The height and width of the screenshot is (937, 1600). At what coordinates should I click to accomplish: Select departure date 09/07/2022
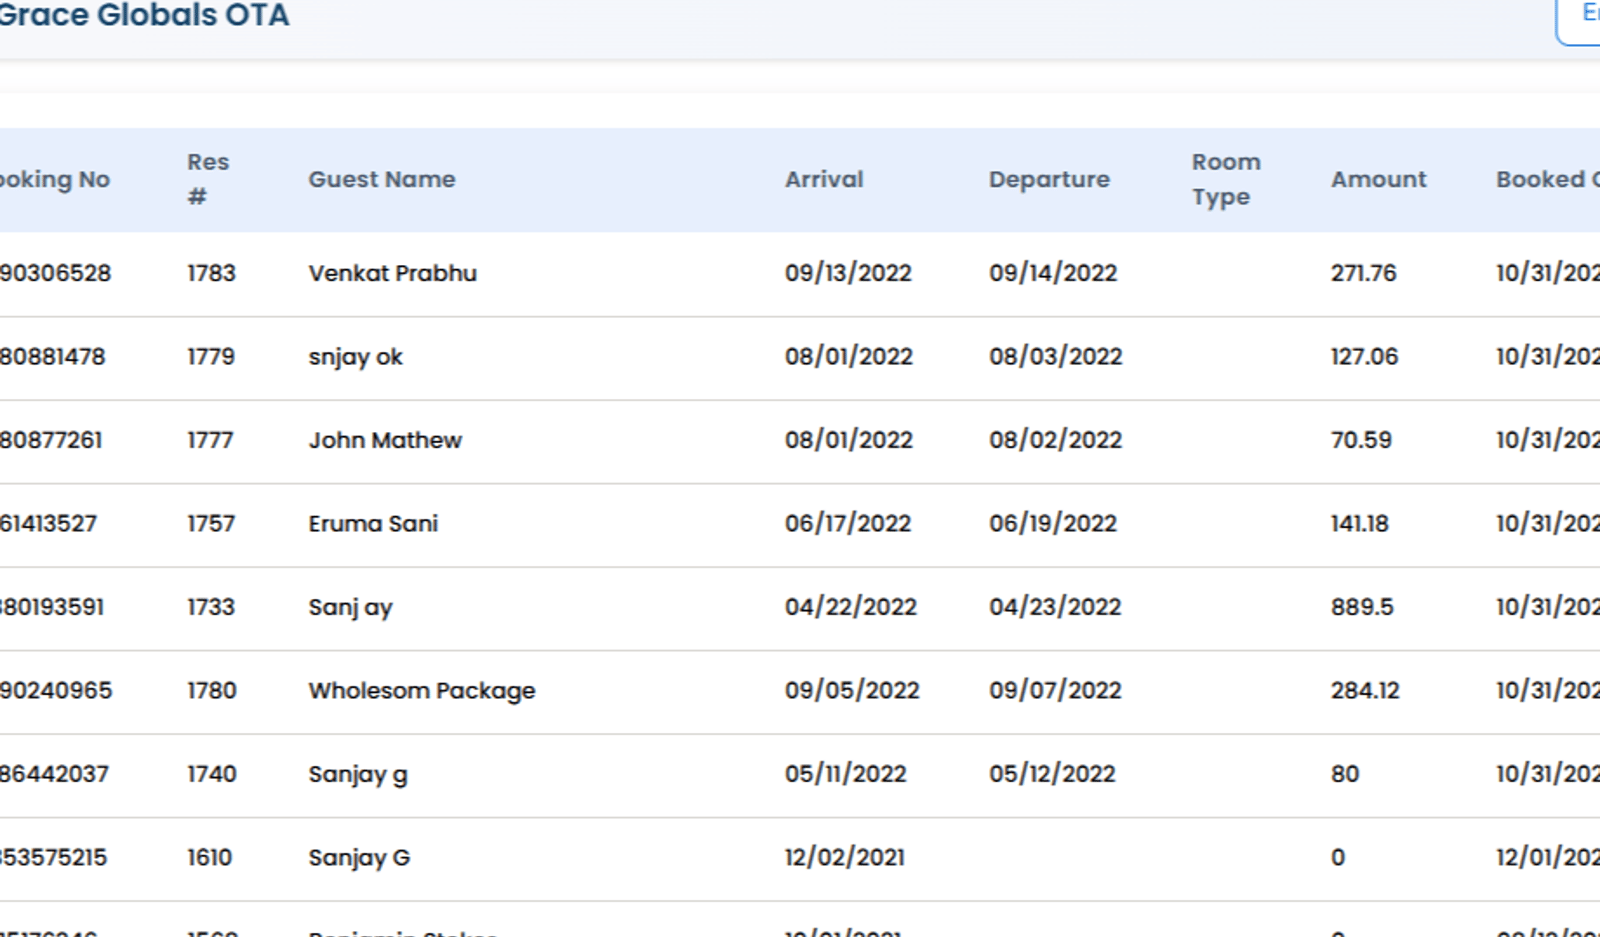1055,691
